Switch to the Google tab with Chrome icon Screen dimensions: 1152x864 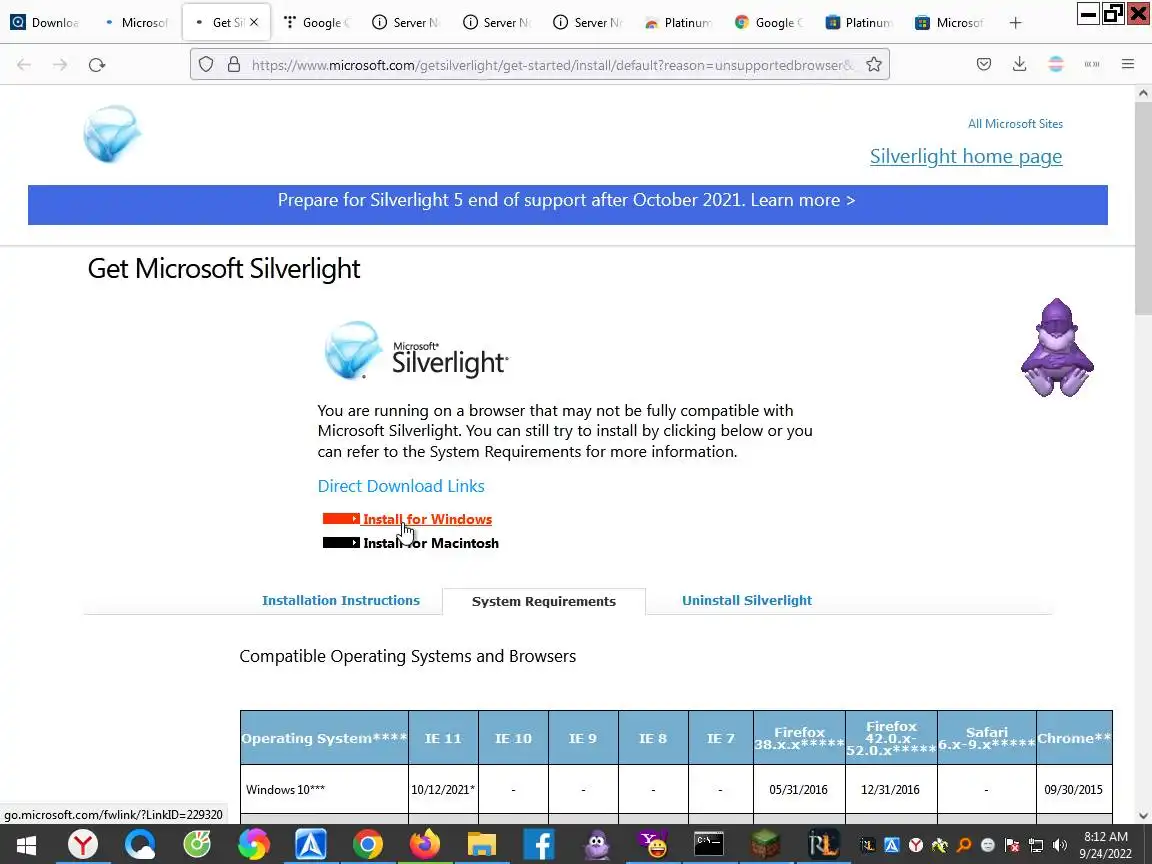769,23
